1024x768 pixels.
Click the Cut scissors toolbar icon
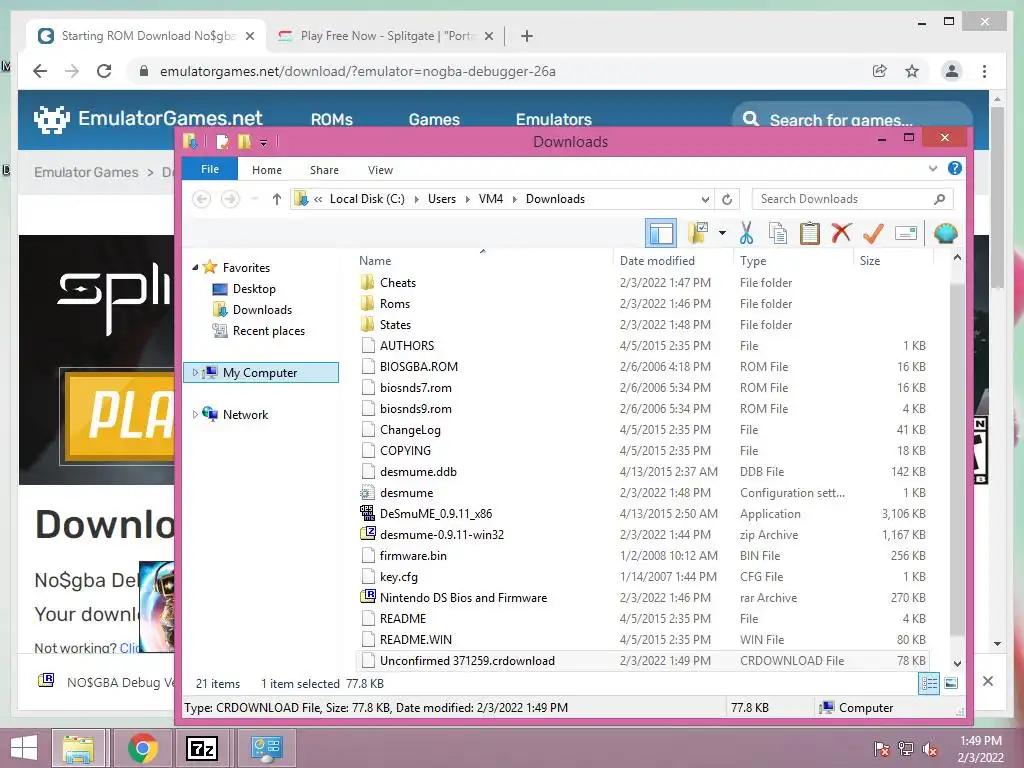pyautogui.click(x=746, y=233)
